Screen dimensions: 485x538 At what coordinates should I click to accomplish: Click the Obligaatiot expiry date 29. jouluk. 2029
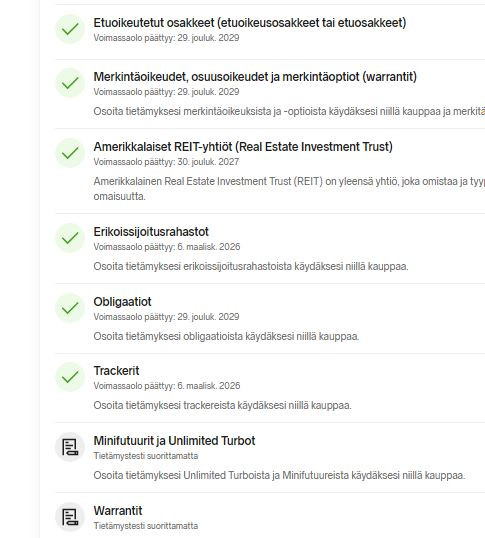tap(208, 317)
